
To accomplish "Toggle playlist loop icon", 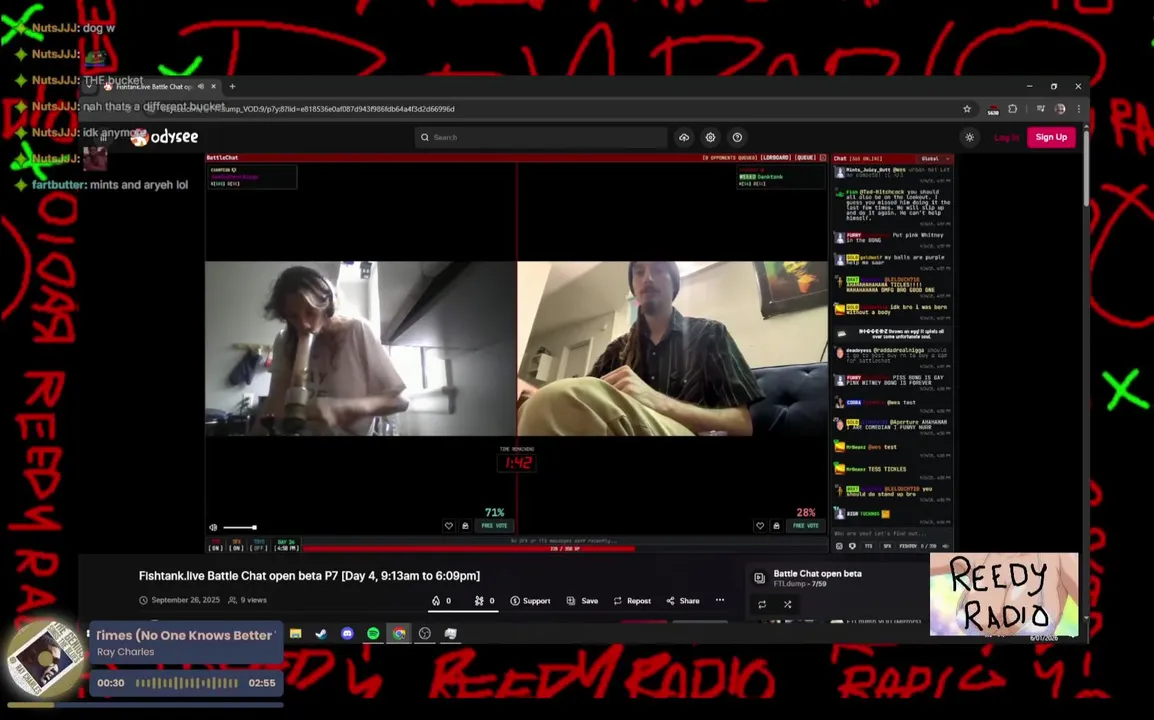I will pyautogui.click(x=762, y=604).
